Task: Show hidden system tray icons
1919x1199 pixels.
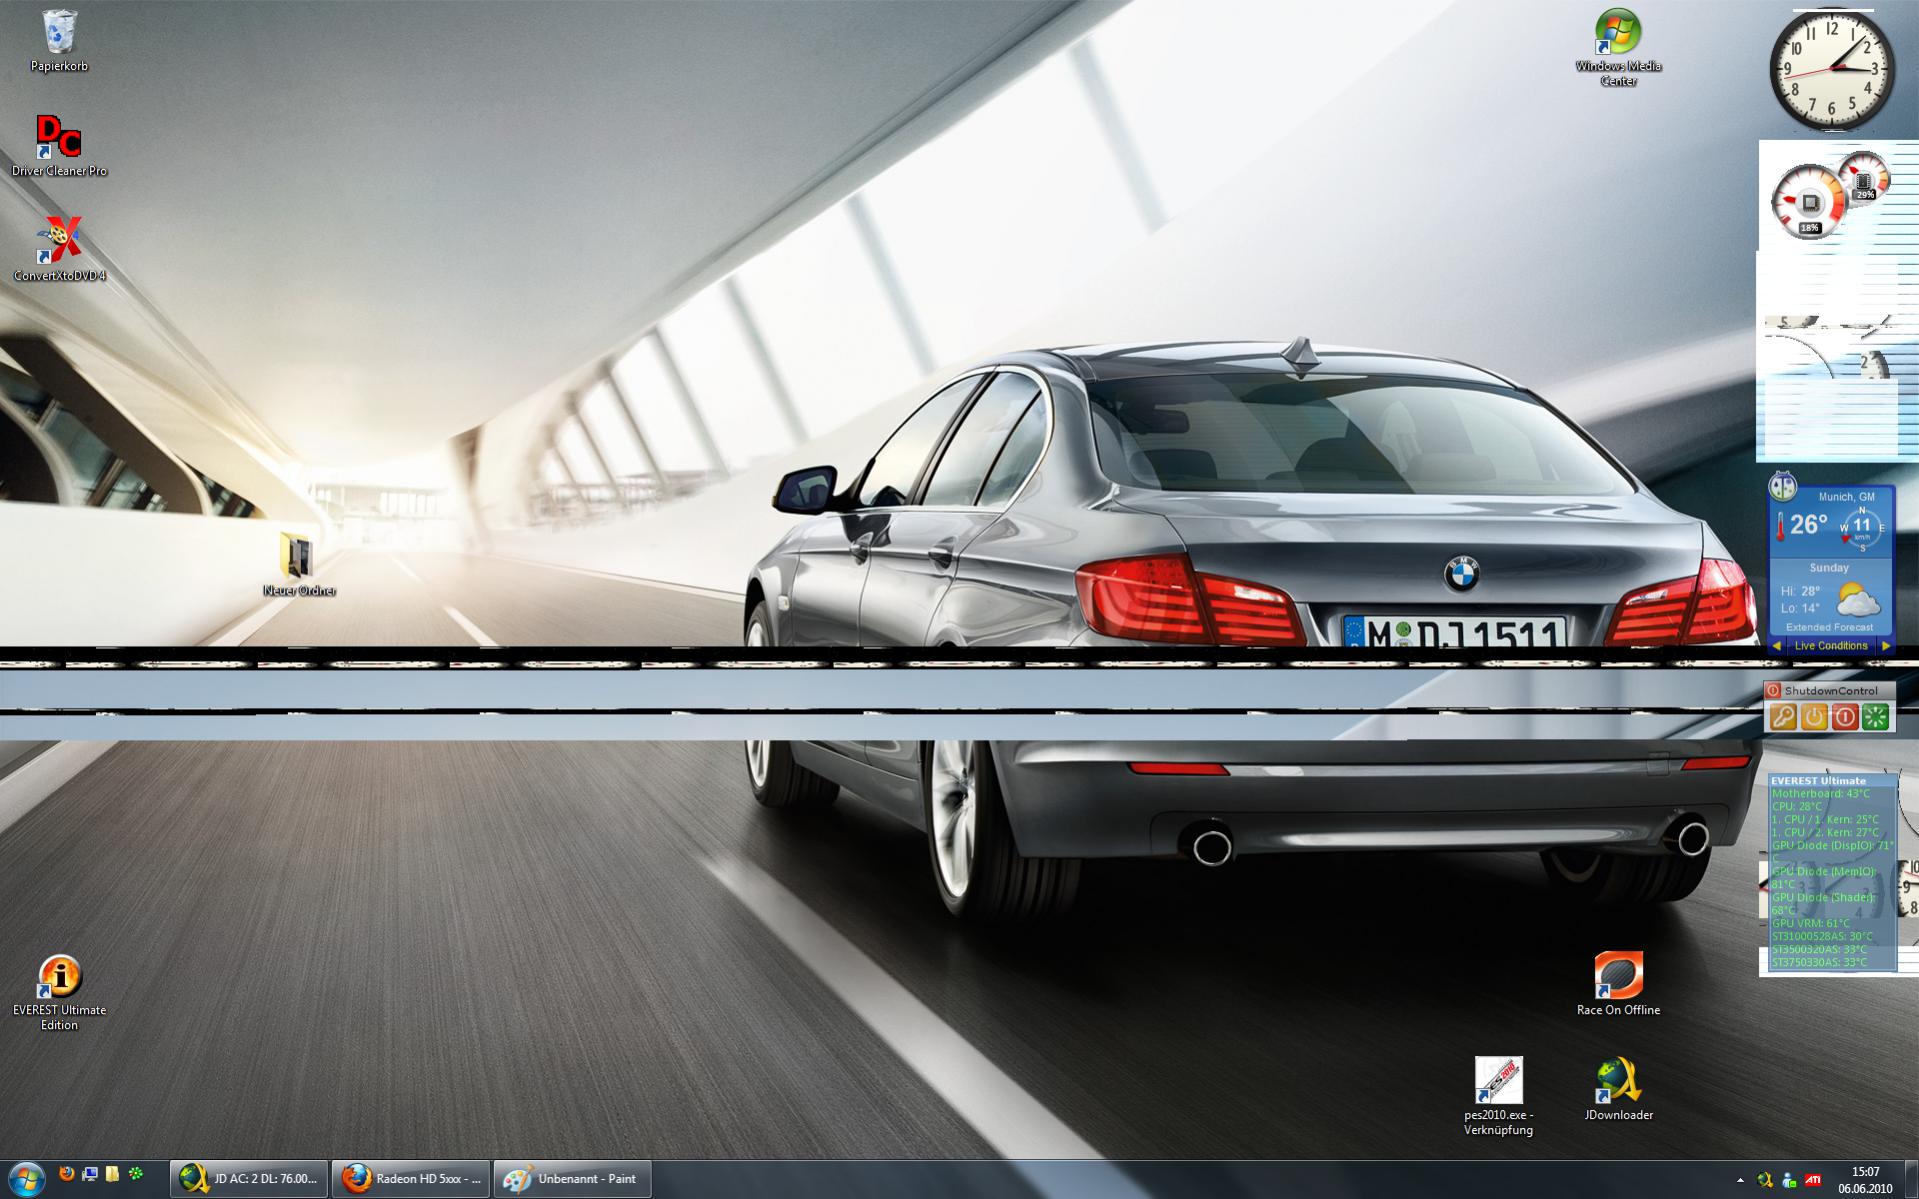Action: pyautogui.click(x=1740, y=1180)
